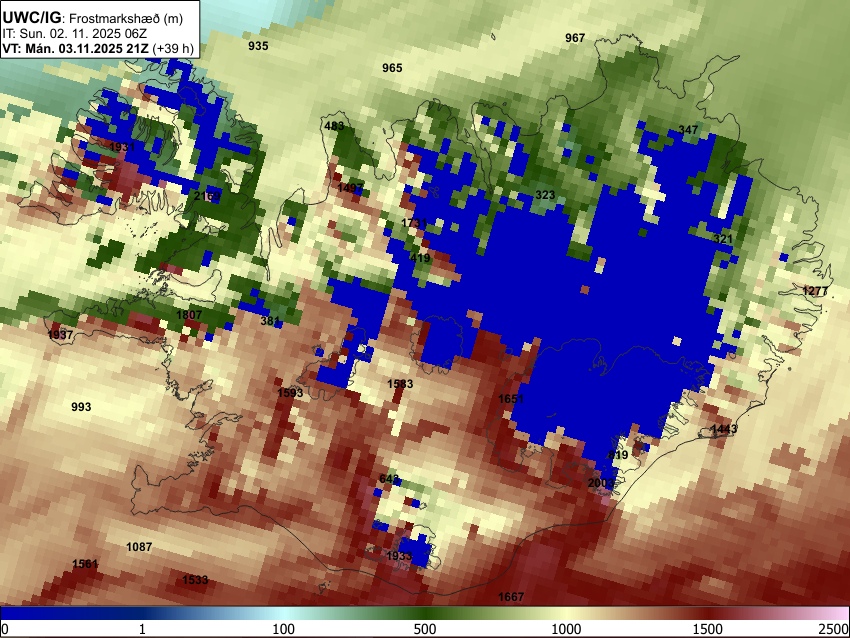This screenshot has width=850, height=638.
Task: Click the map value label 2003
Action: [601, 483]
